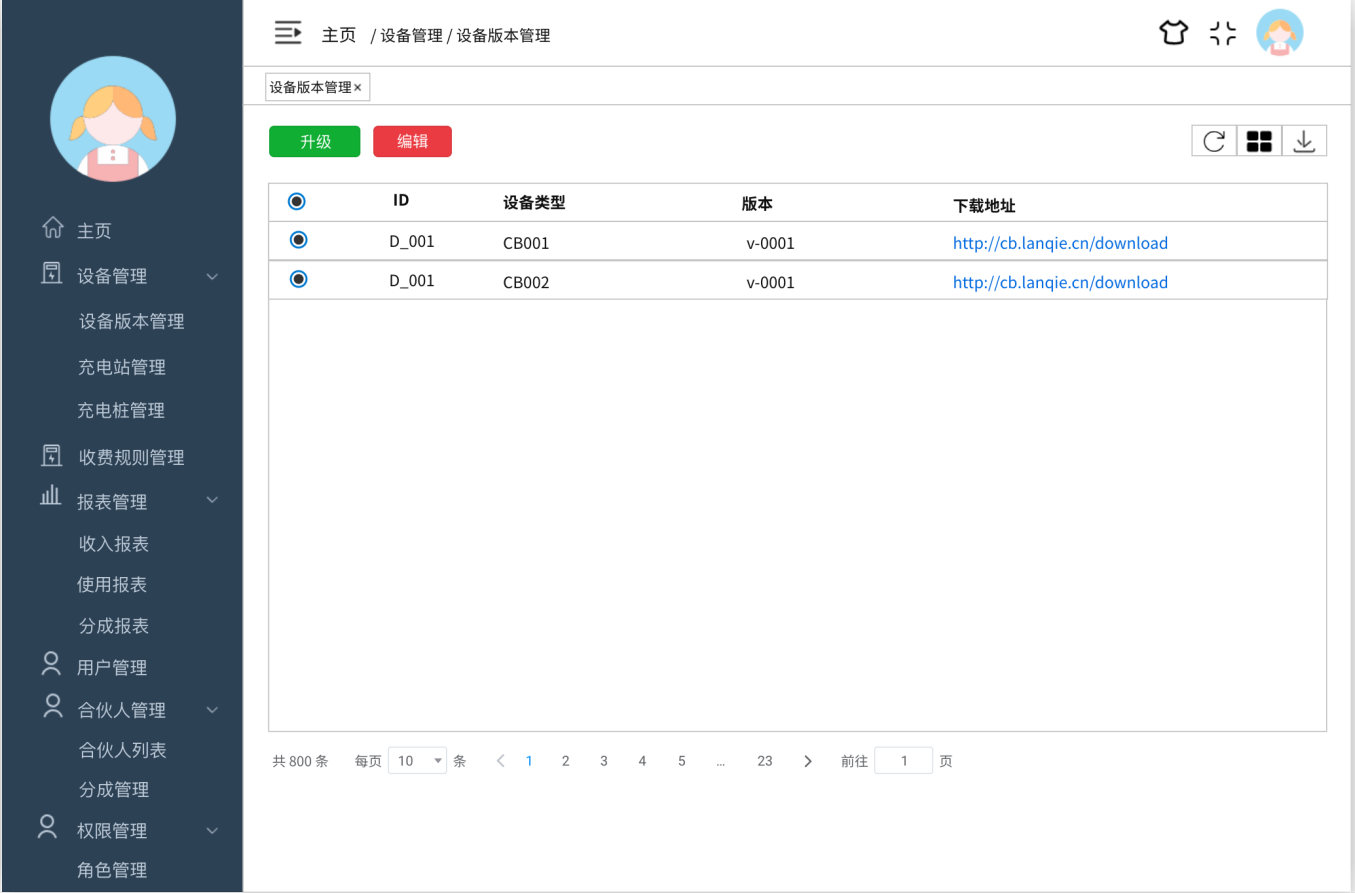Click the device icon beside 设备管理

tap(51, 274)
